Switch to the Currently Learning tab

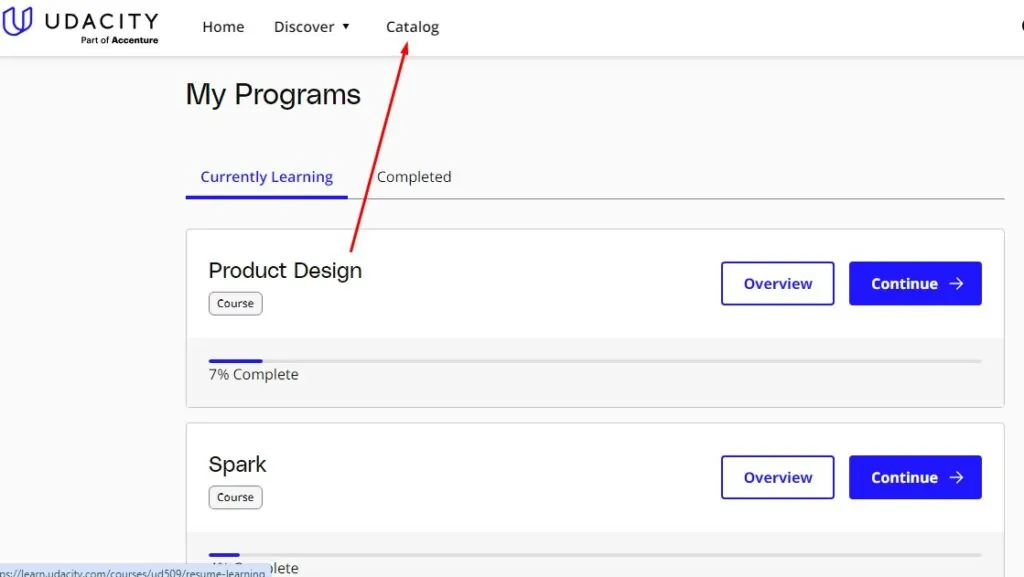pyautogui.click(x=266, y=177)
